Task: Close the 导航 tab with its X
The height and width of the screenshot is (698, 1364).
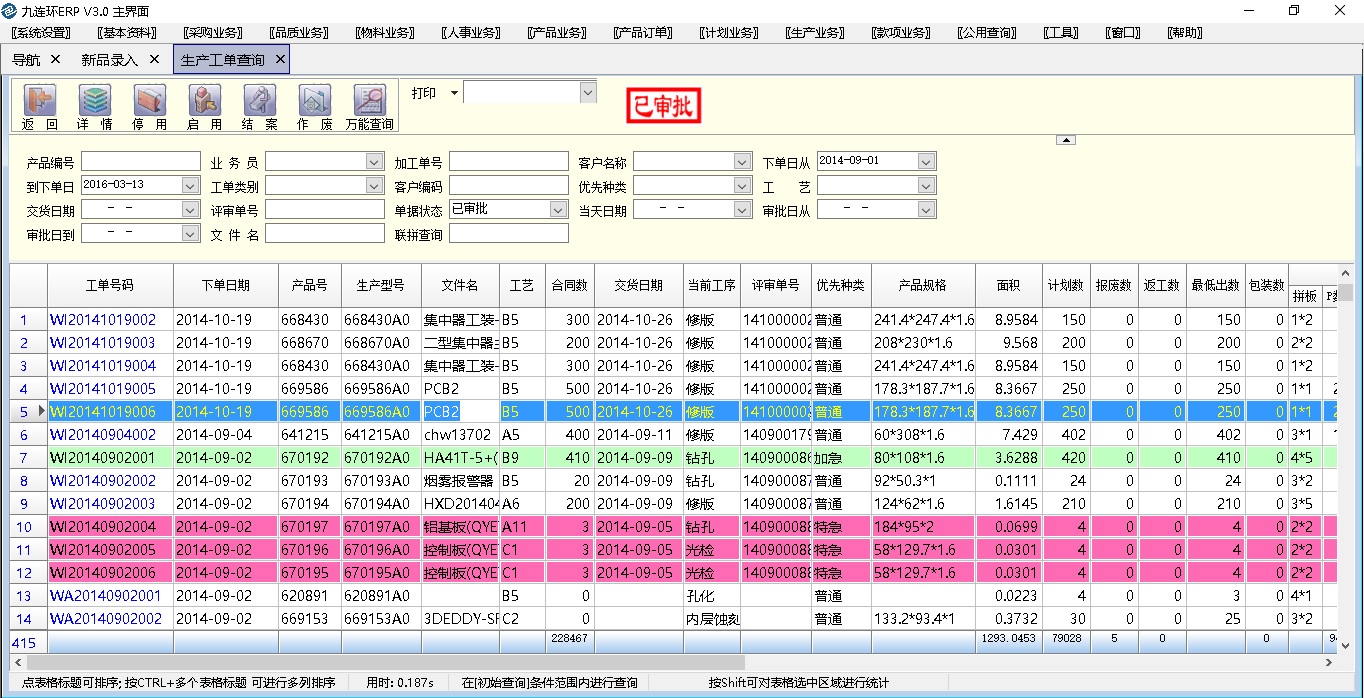Action: pyautogui.click(x=55, y=59)
